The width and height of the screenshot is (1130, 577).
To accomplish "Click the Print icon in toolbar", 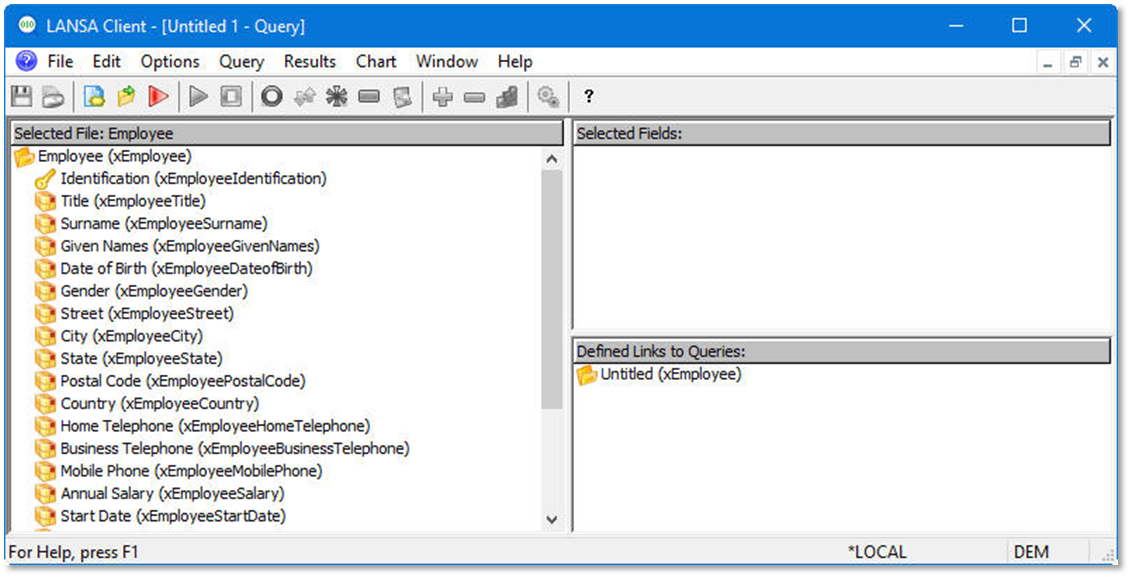I will (53, 96).
